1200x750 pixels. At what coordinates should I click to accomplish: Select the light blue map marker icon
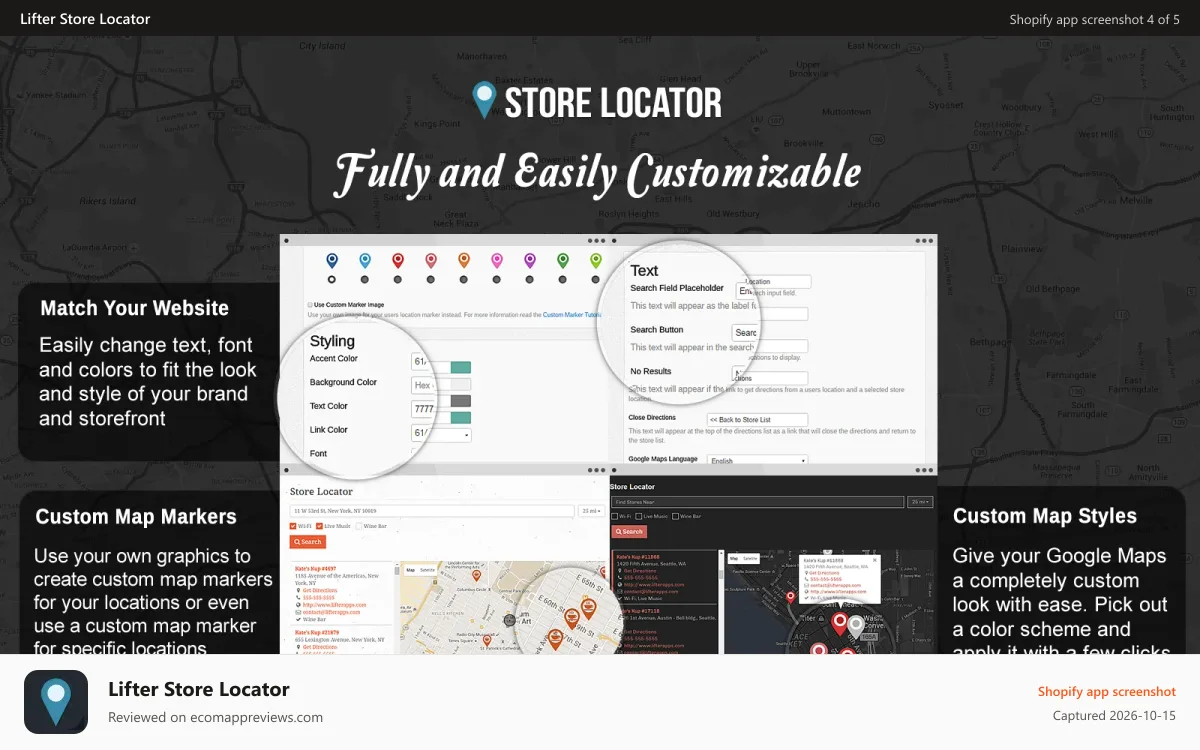pyautogui.click(x=365, y=261)
